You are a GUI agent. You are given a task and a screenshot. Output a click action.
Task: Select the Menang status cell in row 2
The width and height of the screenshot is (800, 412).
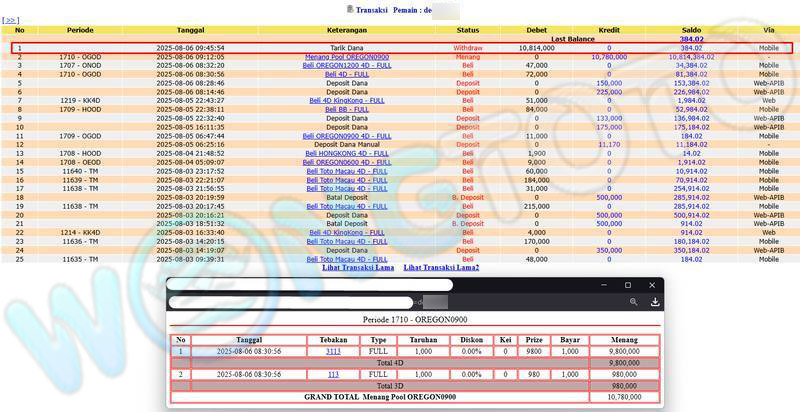coord(468,57)
